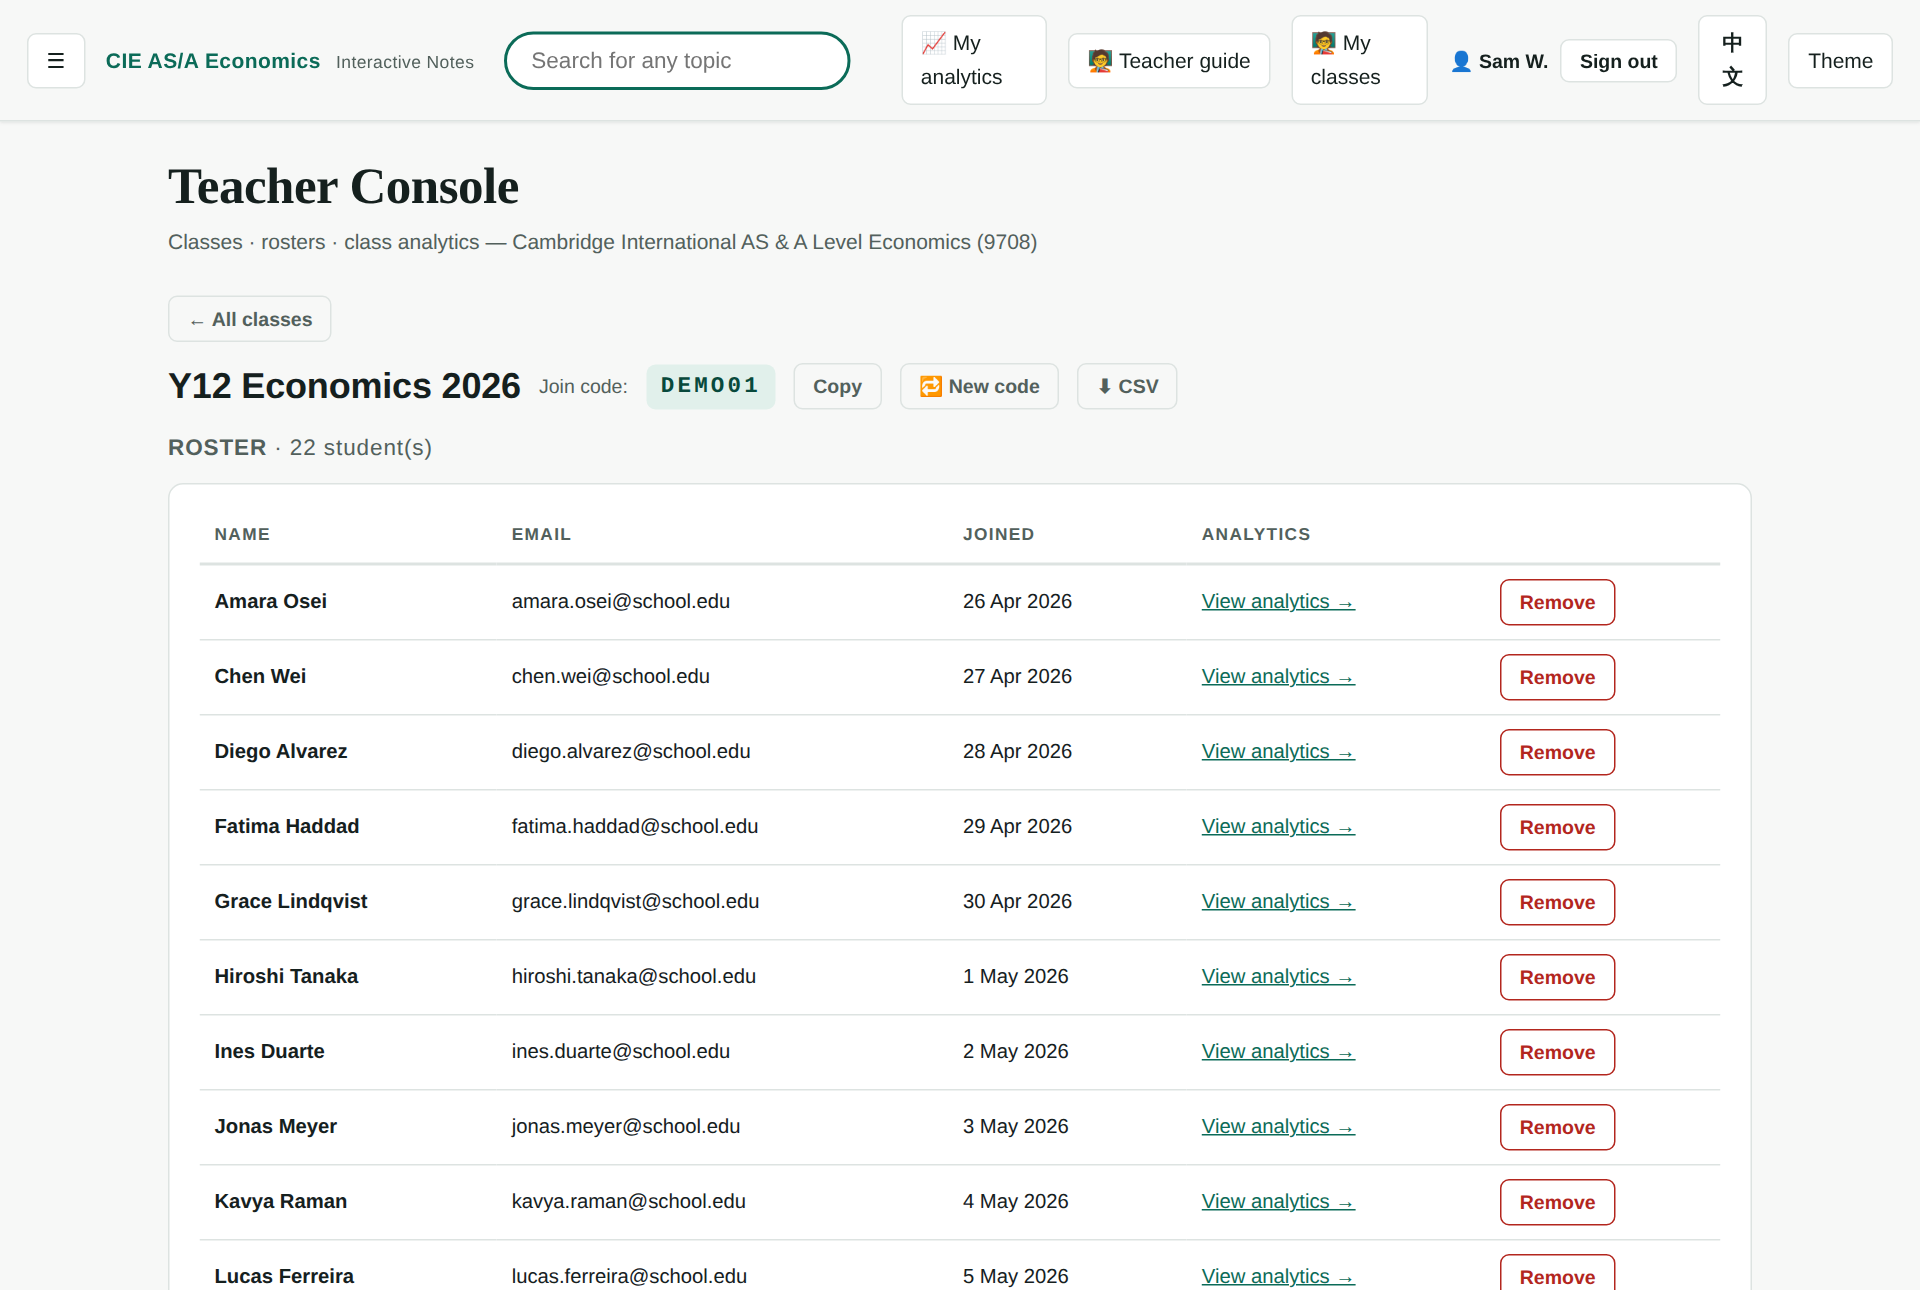Sign out of the account

[1618, 61]
